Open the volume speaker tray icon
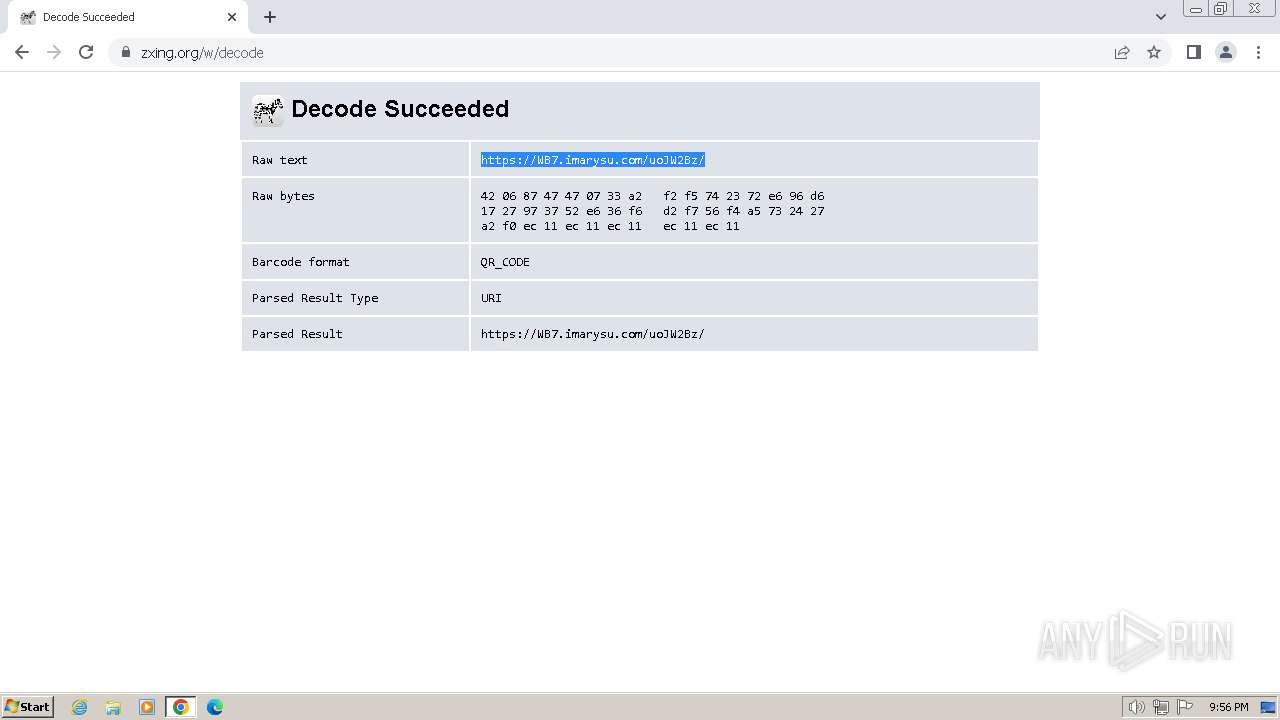This screenshot has width=1280, height=720. coord(1136,707)
